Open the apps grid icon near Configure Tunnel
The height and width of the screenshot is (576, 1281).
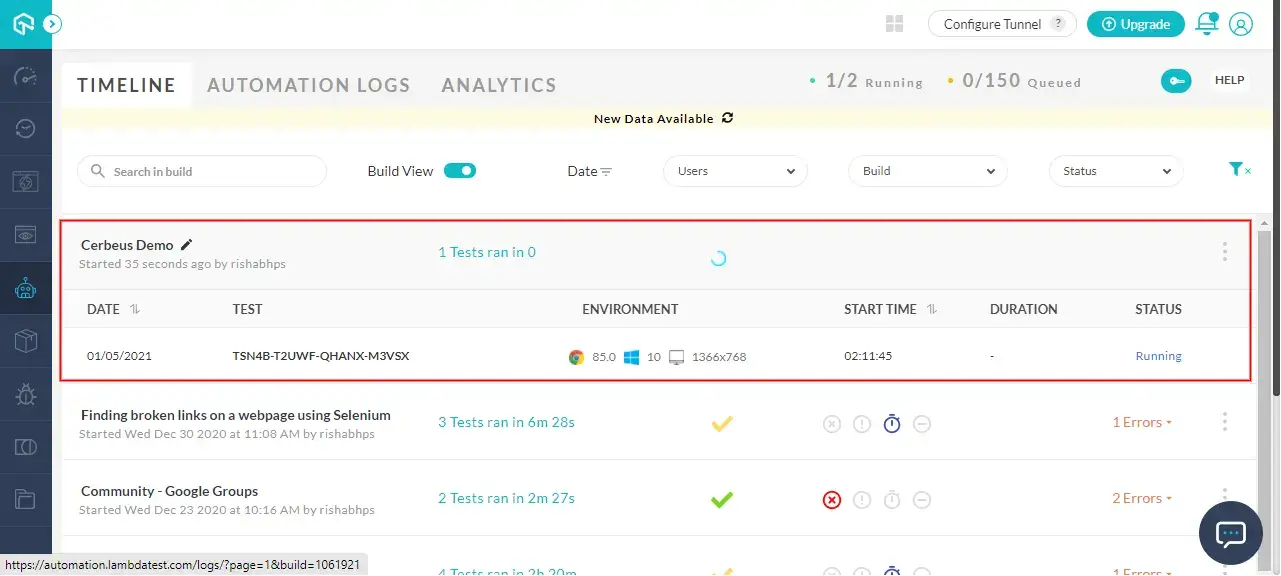pyautogui.click(x=893, y=23)
